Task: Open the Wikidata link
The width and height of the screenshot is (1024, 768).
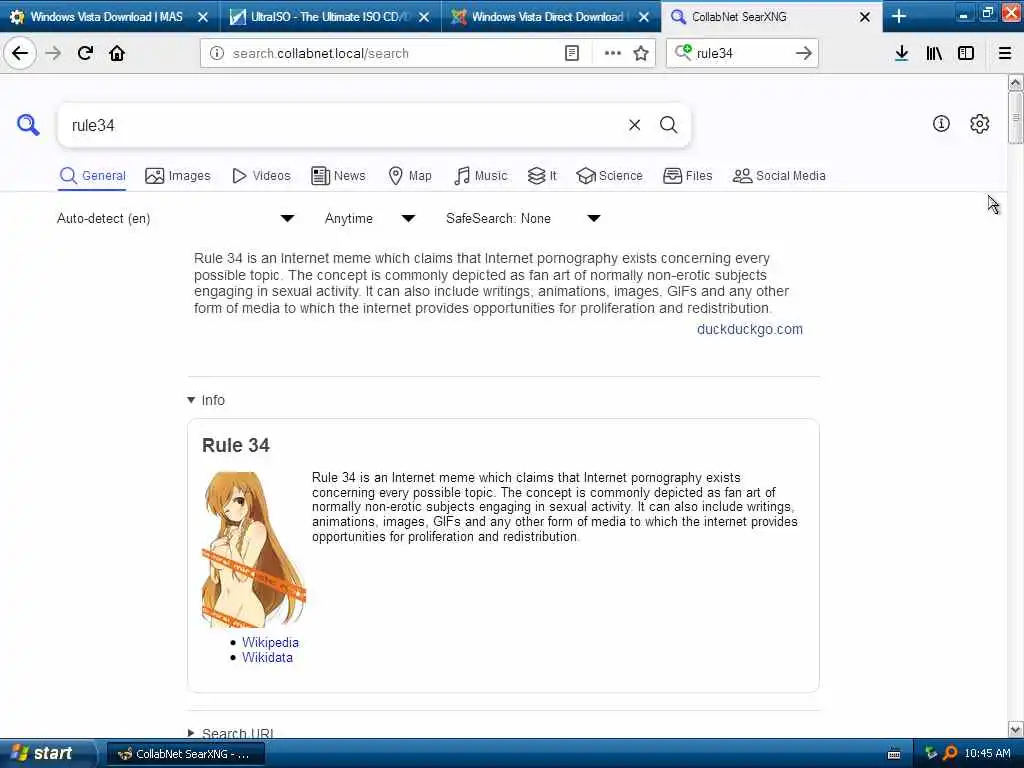Action: [267, 657]
